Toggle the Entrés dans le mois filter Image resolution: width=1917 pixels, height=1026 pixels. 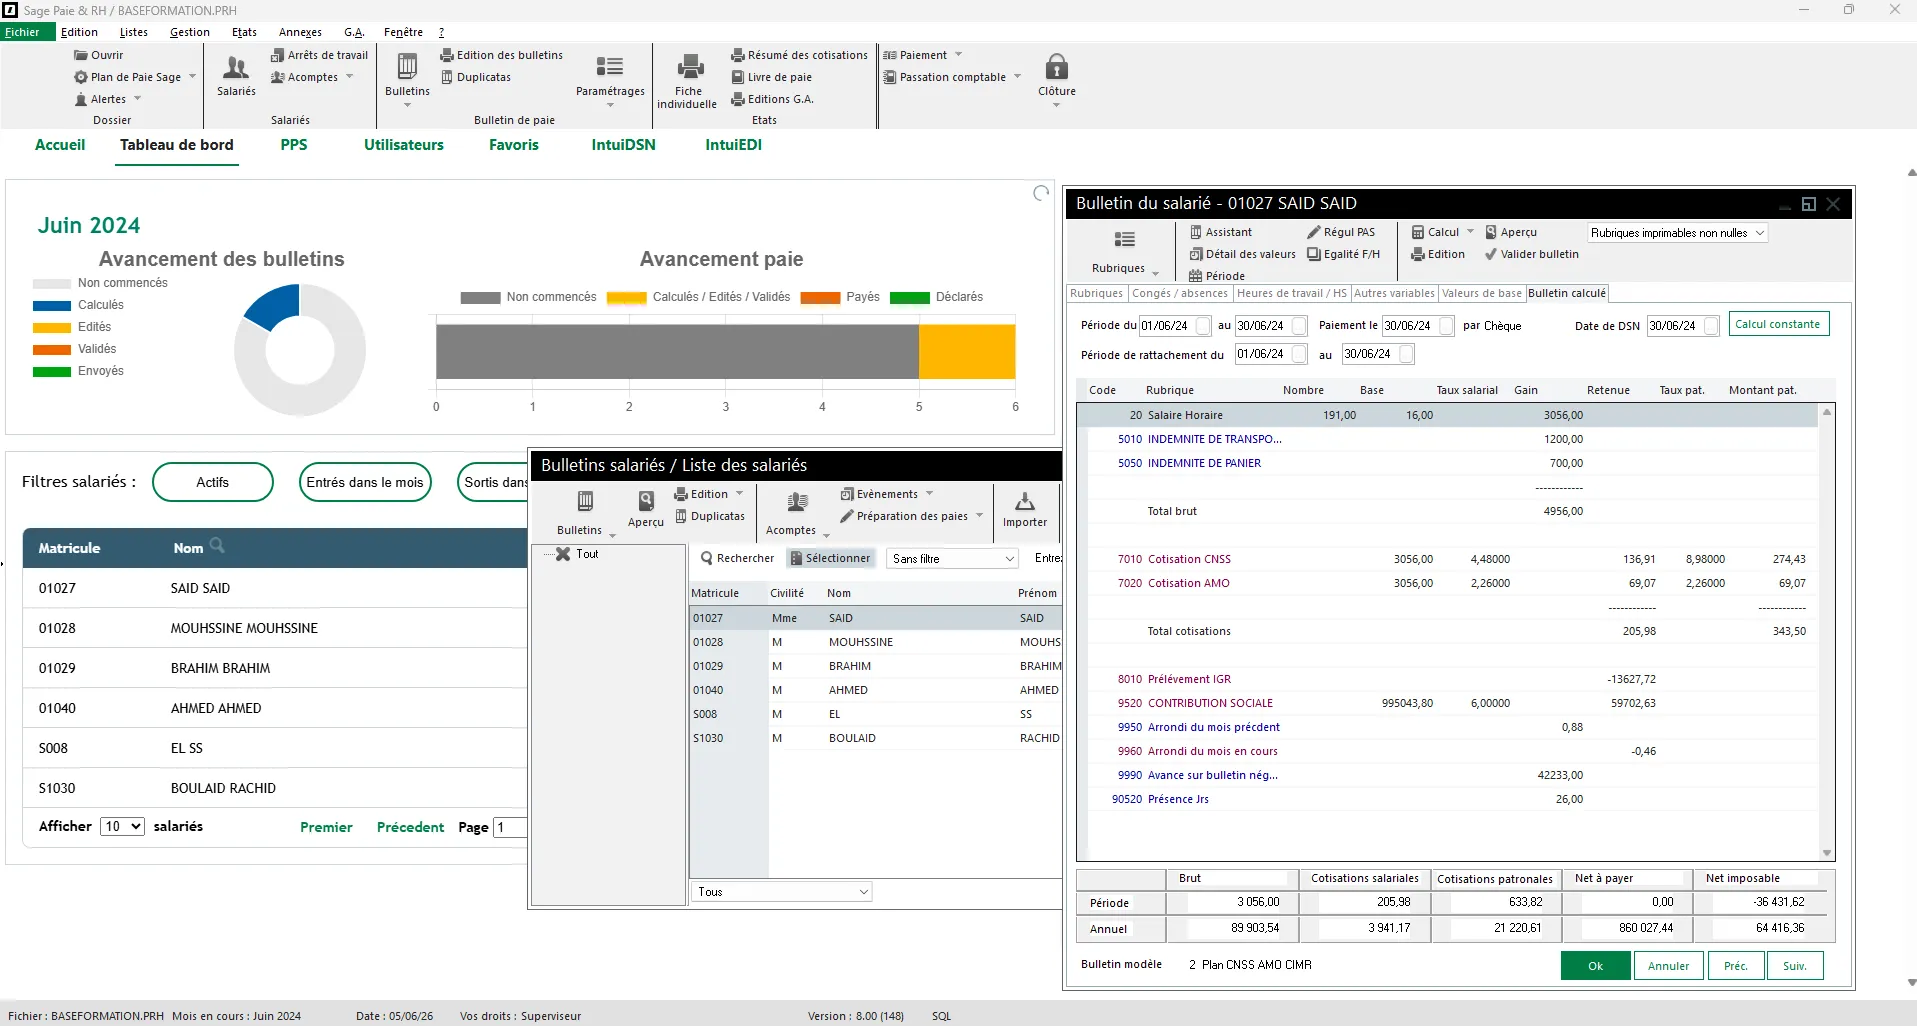click(365, 482)
